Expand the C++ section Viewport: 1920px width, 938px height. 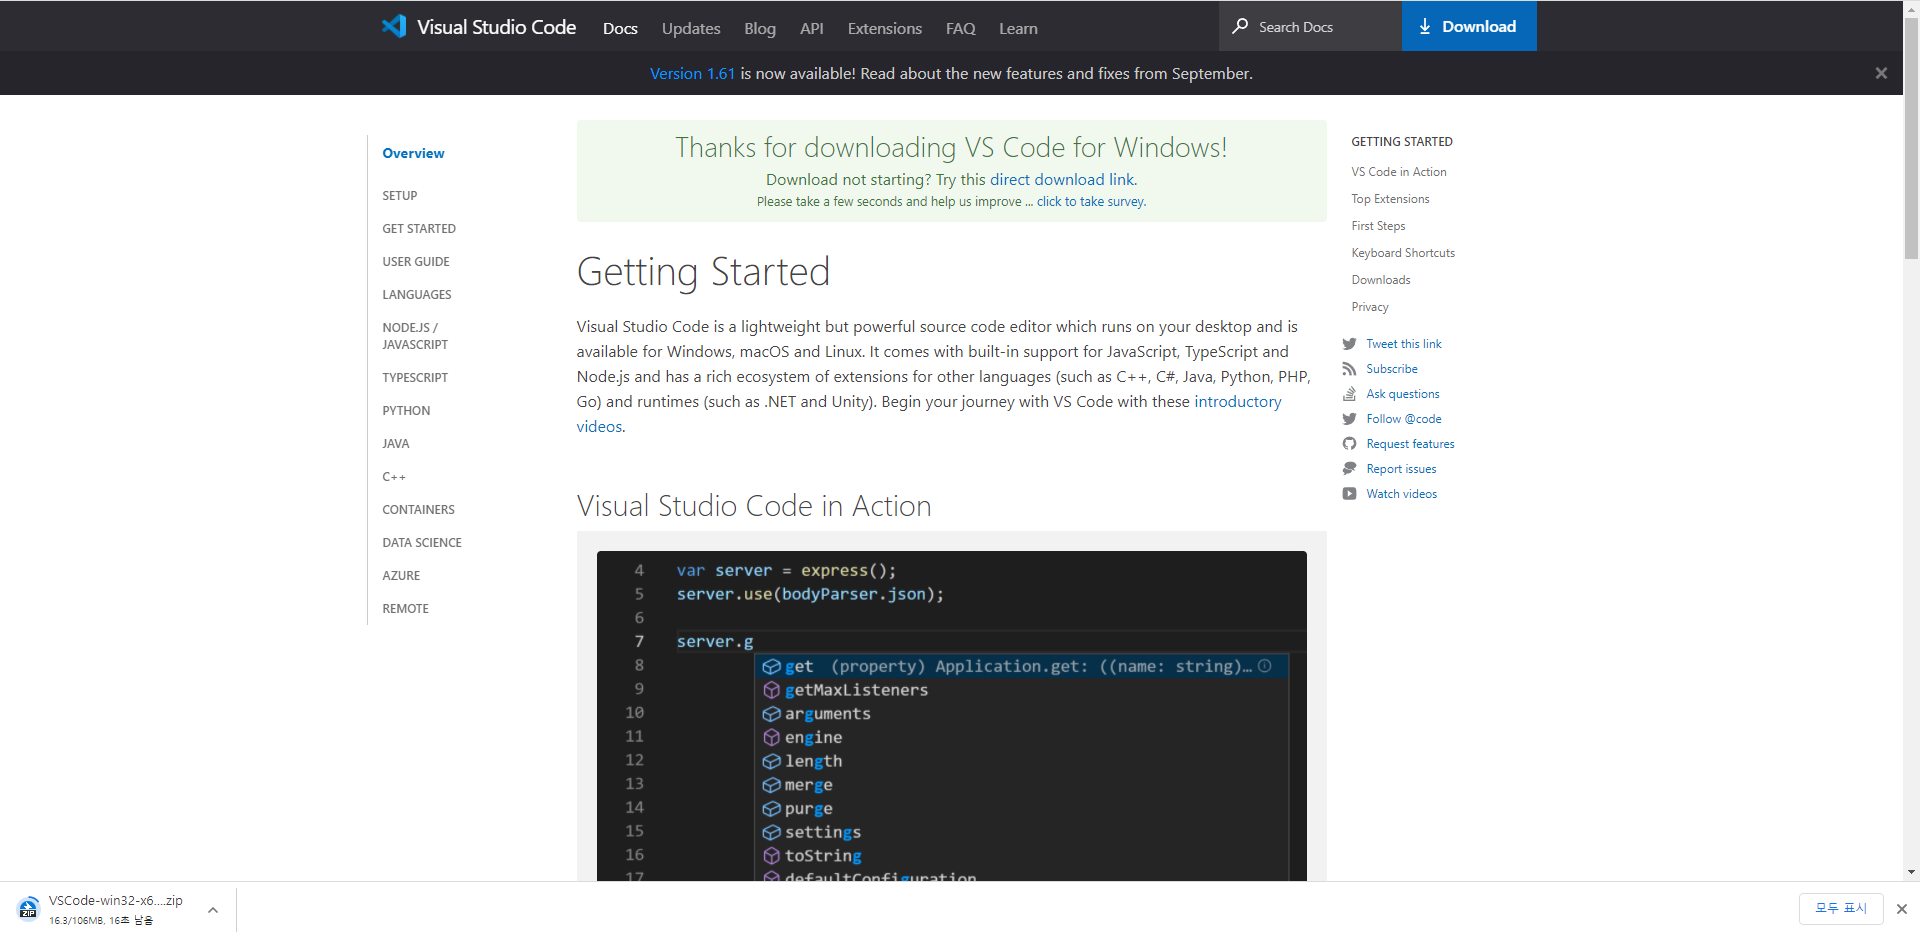[x=394, y=477]
